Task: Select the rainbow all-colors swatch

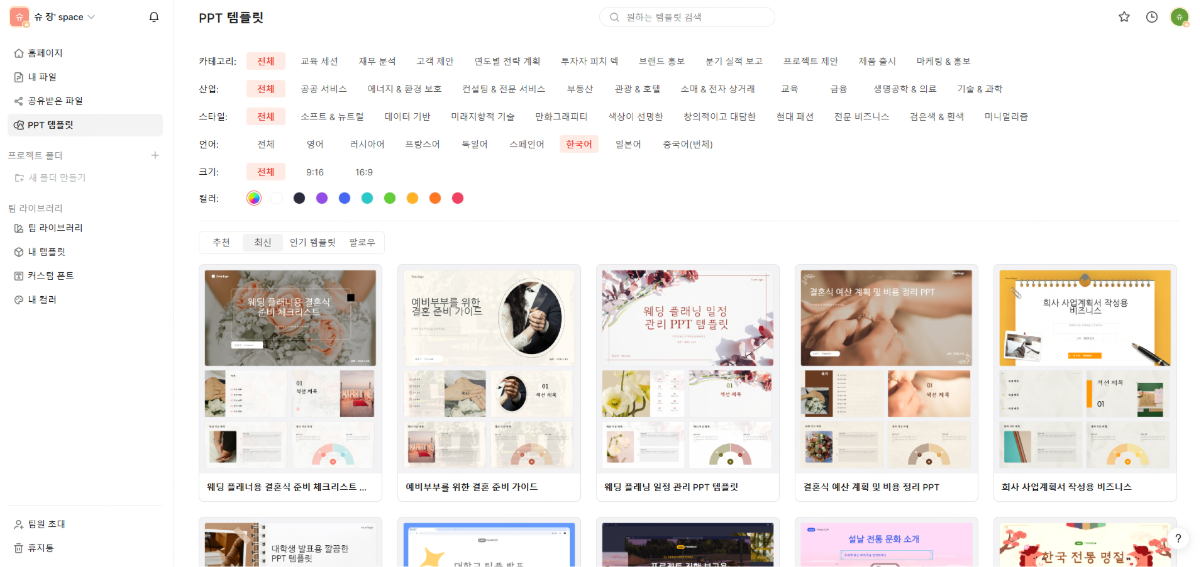Action: pyautogui.click(x=254, y=198)
